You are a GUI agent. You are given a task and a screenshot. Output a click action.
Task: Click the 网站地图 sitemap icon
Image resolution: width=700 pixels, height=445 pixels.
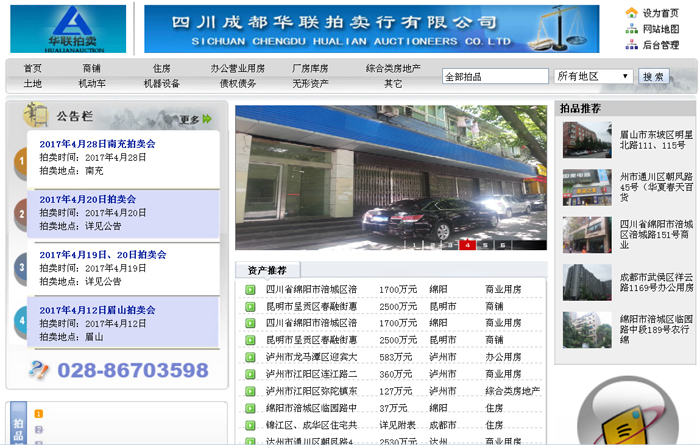pos(632,29)
